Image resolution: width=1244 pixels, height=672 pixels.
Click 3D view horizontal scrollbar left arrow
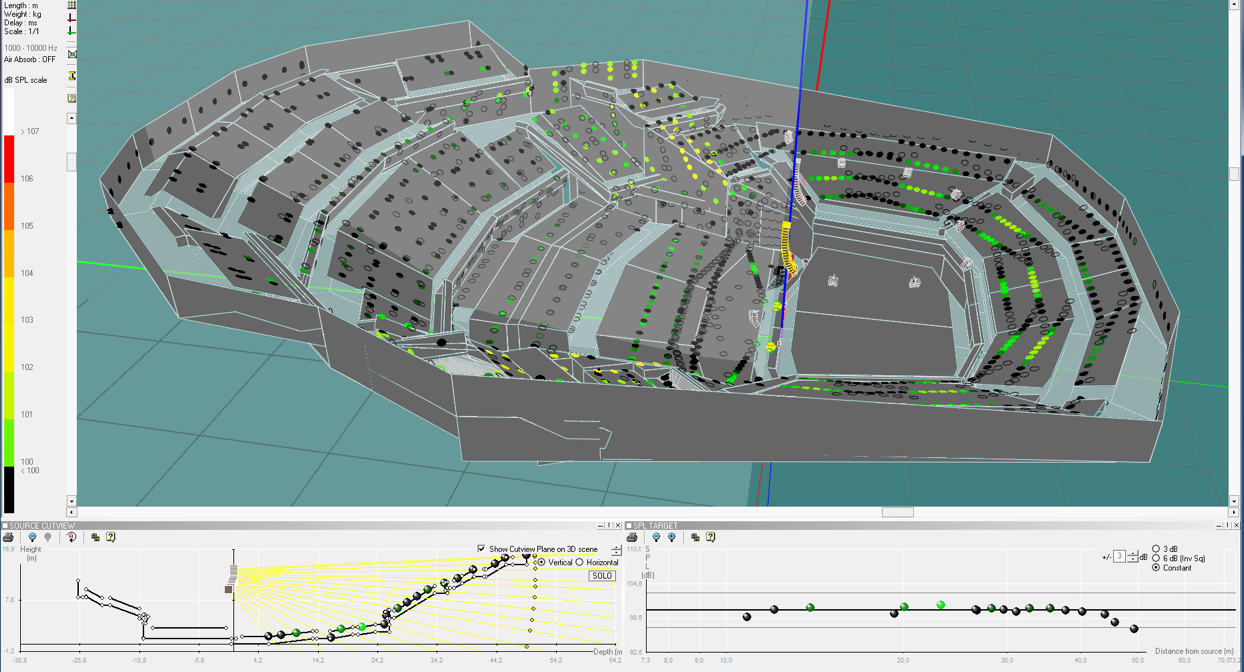pos(71,512)
